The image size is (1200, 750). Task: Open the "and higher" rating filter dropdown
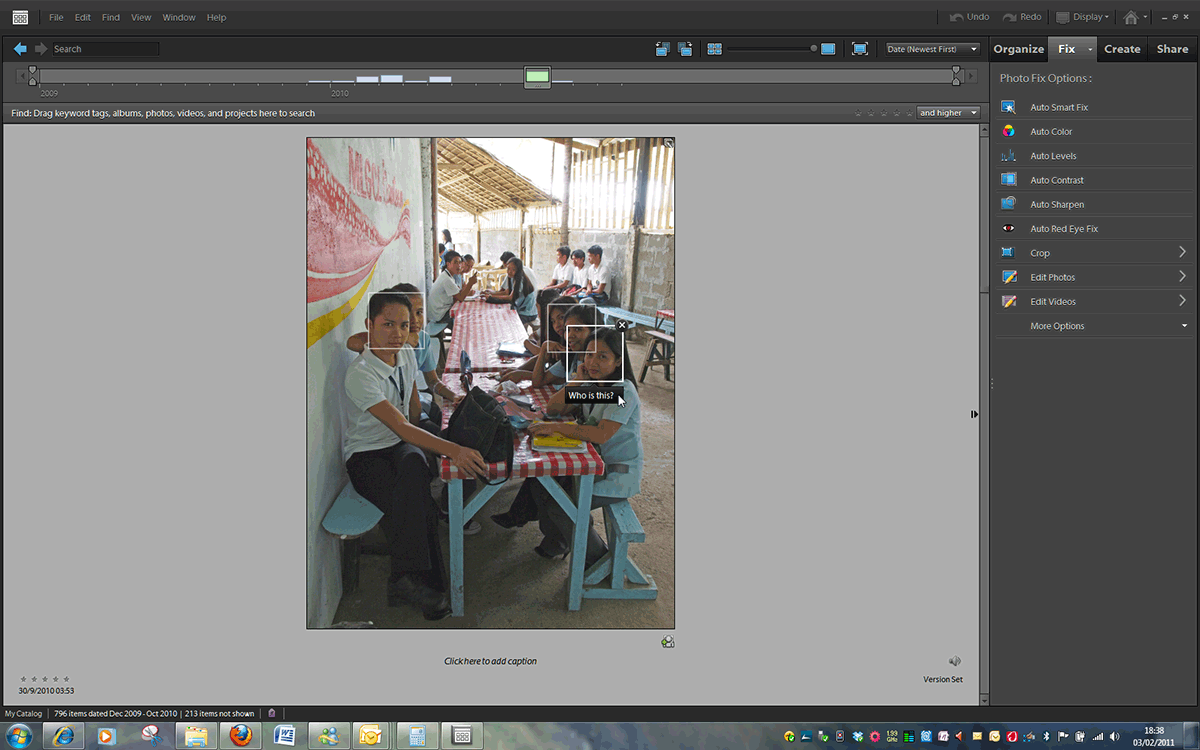947,113
